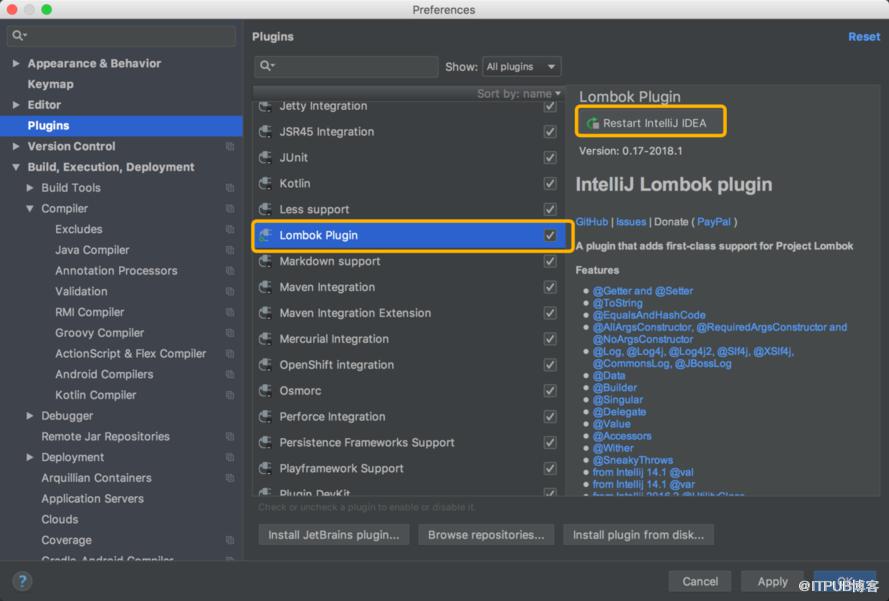
Task: Toggle the Maven Integration Extension checkbox
Action: [x=550, y=313]
